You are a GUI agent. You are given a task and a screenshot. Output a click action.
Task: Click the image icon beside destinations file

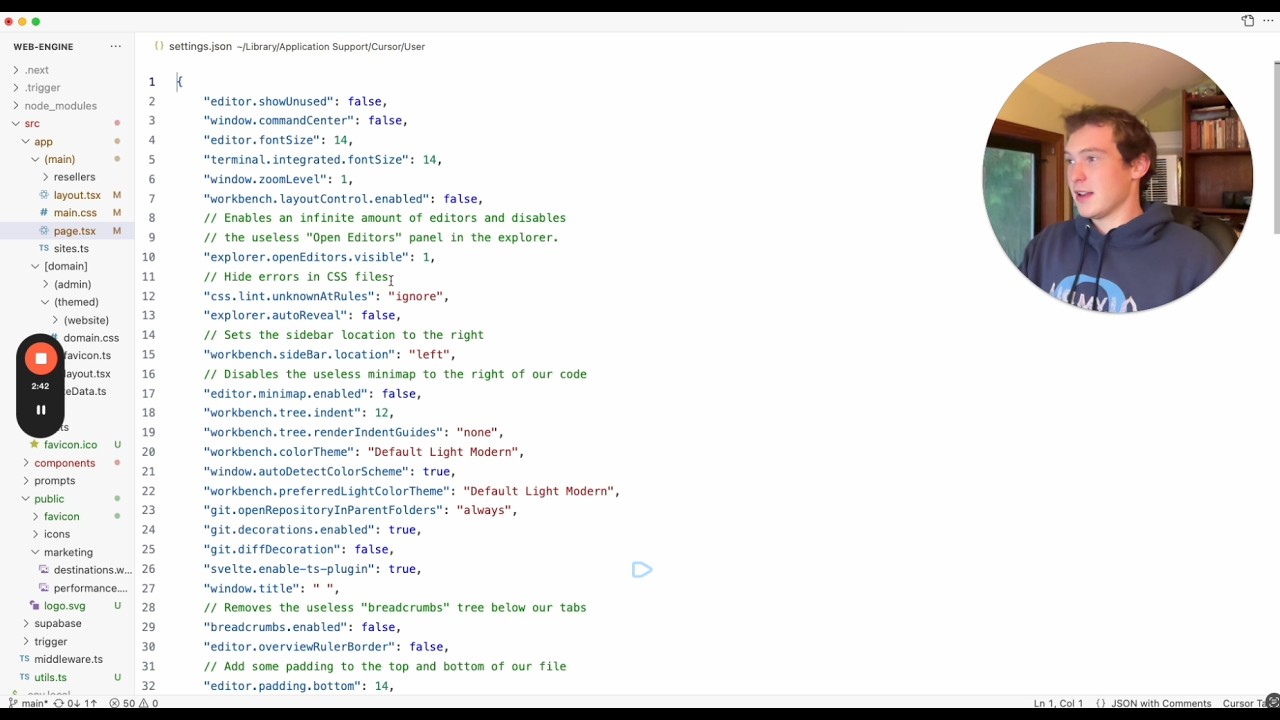click(44, 570)
